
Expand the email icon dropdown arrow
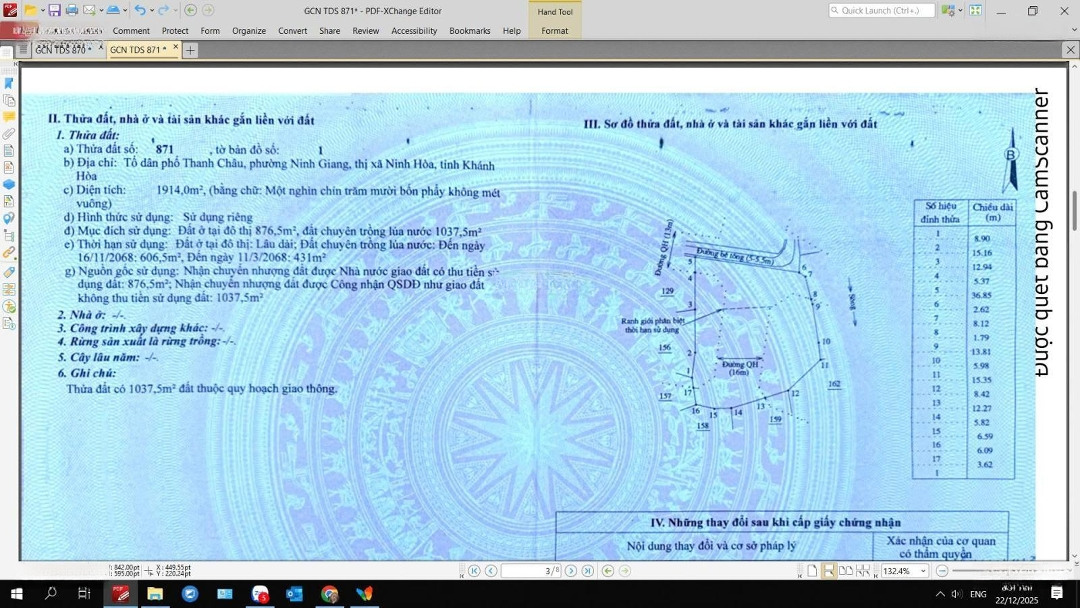(100, 10)
